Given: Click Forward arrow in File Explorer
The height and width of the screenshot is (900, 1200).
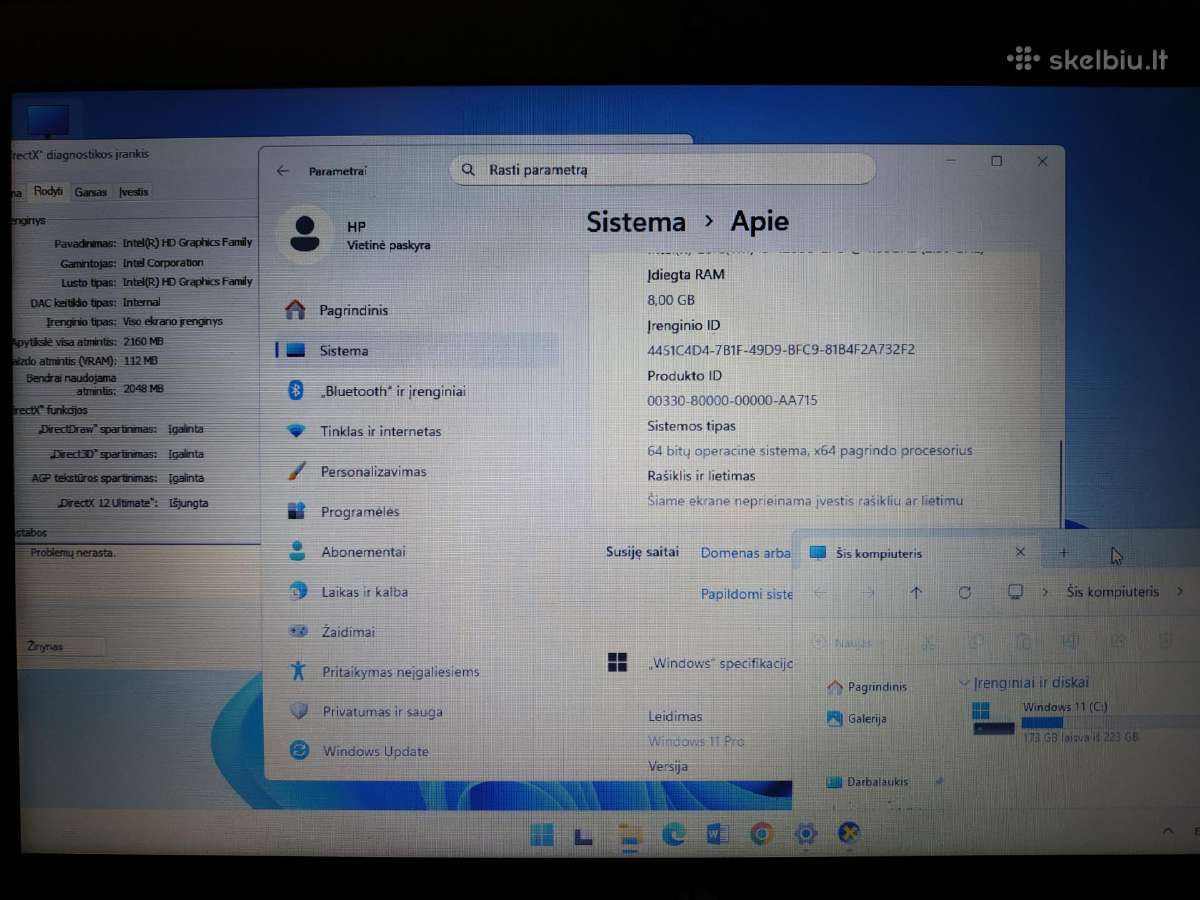Looking at the screenshot, I should point(868,593).
